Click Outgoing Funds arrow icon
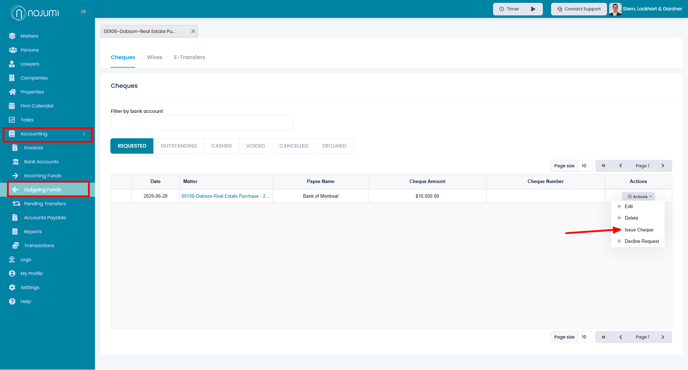 [x=15, y=190]
